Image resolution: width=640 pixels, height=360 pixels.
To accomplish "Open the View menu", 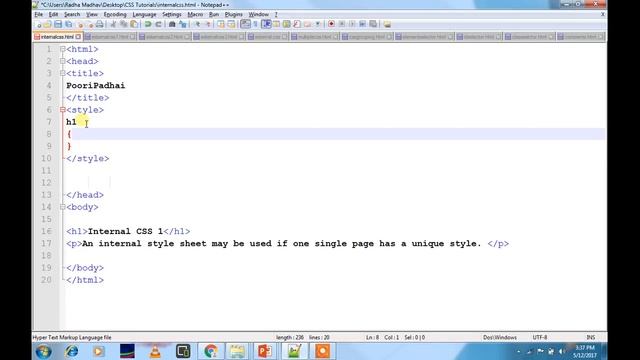I will point(91,14).
